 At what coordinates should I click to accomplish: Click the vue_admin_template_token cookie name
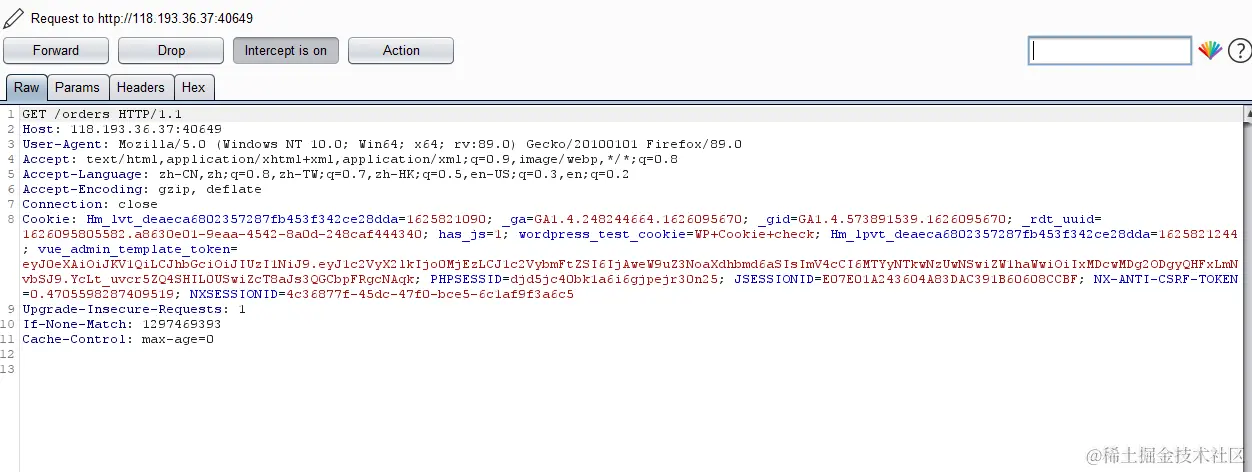pos(135,249)
